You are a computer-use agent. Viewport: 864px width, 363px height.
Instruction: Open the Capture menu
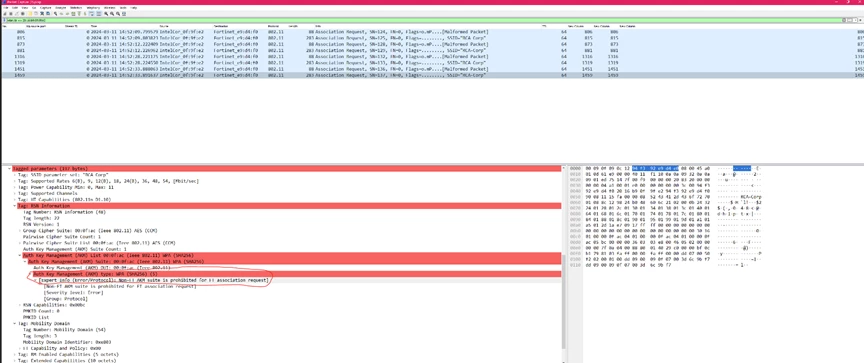click(45, 8)
